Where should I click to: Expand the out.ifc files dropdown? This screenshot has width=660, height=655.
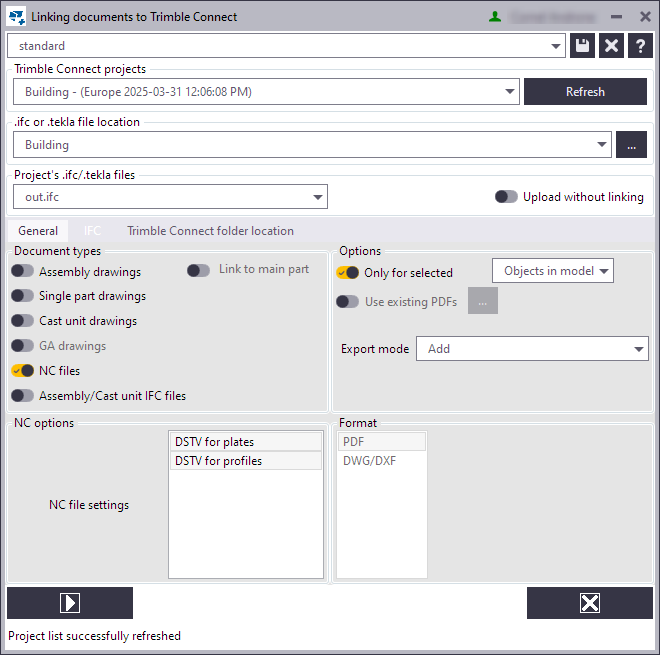pos(170,197)
